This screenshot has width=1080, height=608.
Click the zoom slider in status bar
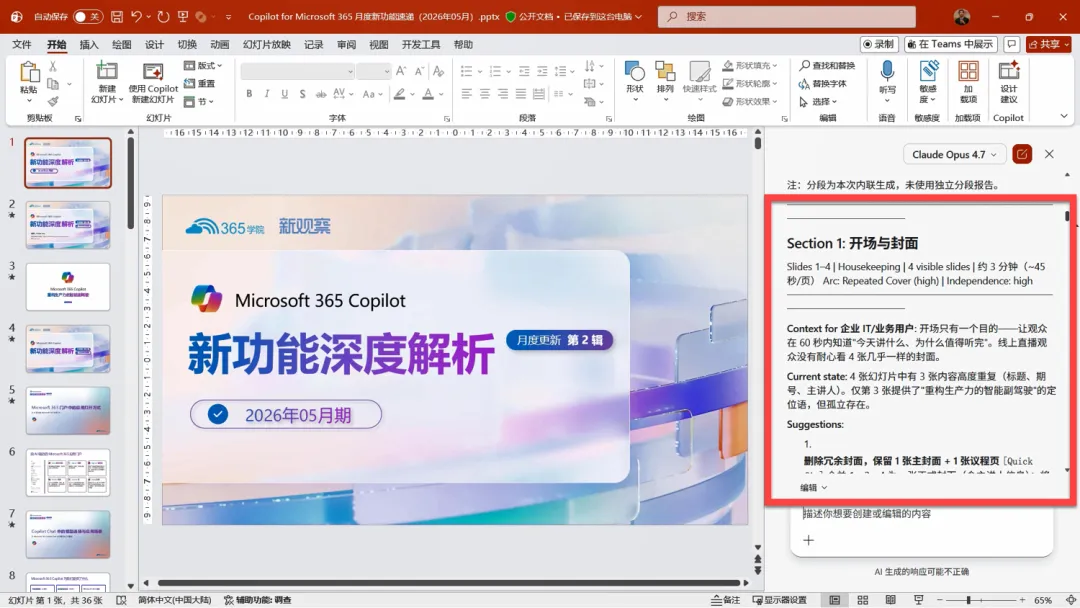981,600
